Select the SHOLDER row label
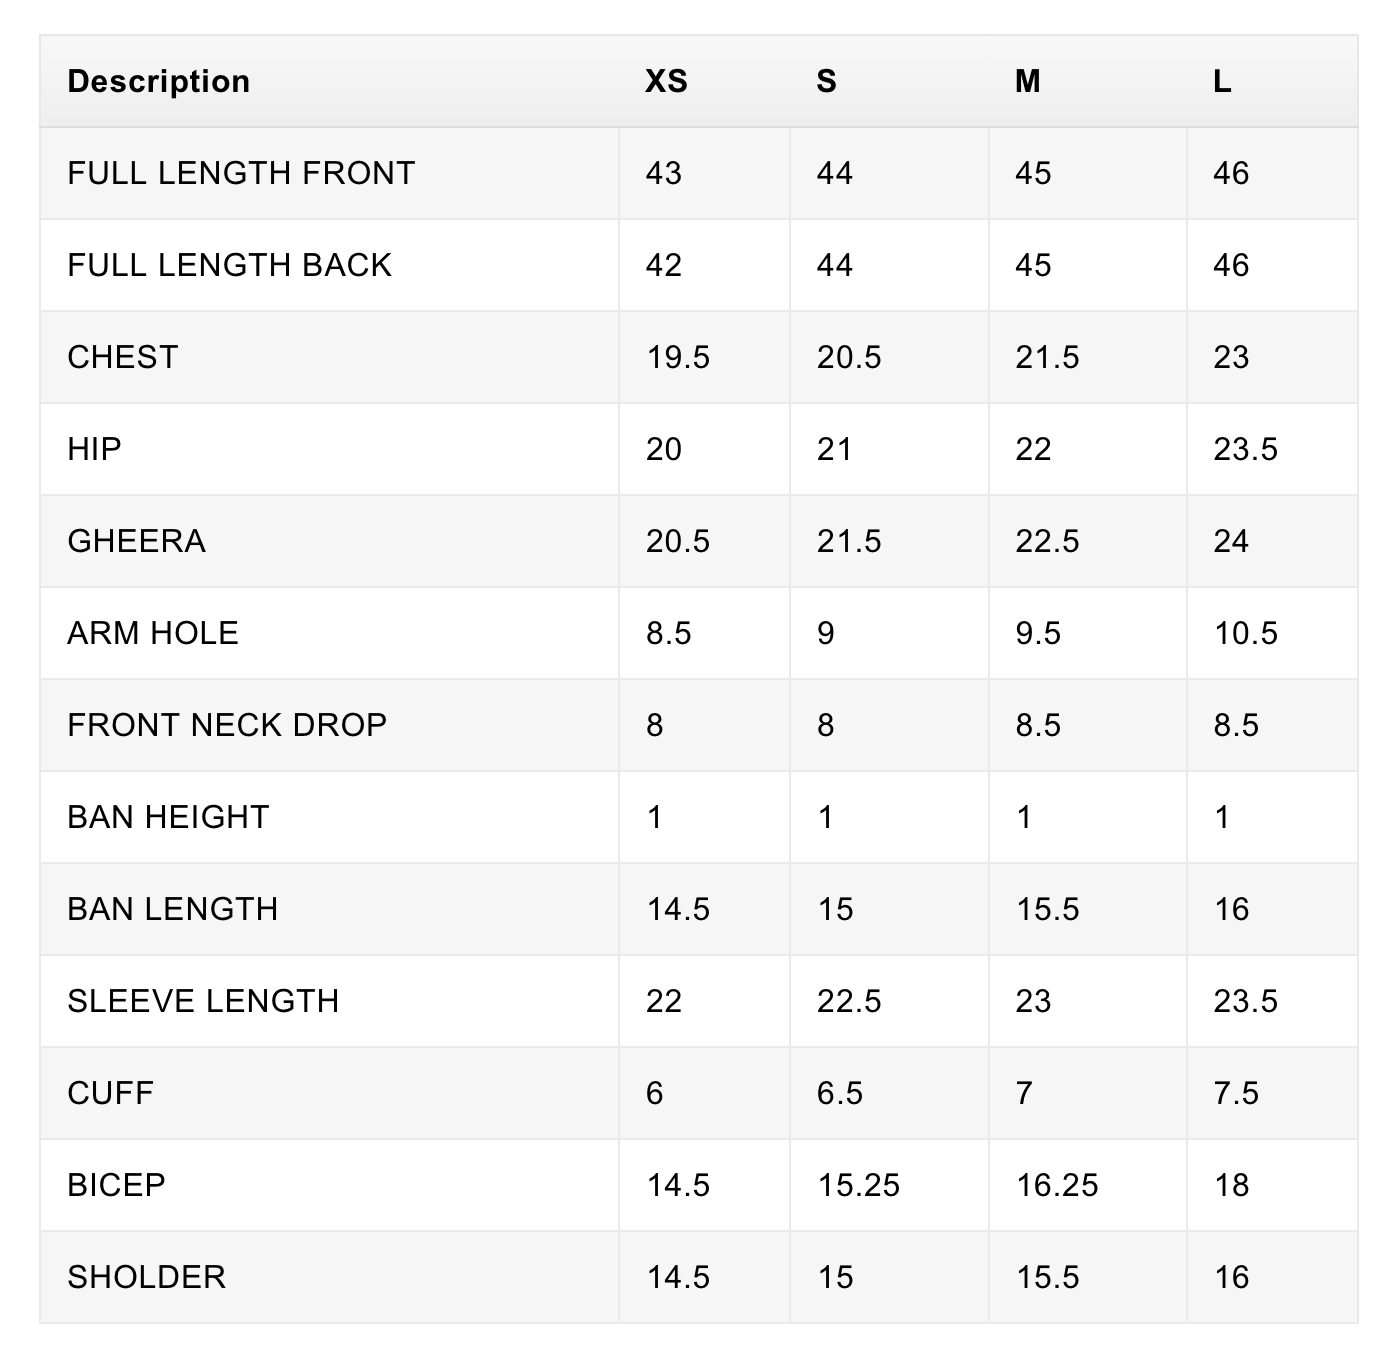Image resolution: width=1398 pixels, height=1358 pixels. click(x=146, y=1277)
